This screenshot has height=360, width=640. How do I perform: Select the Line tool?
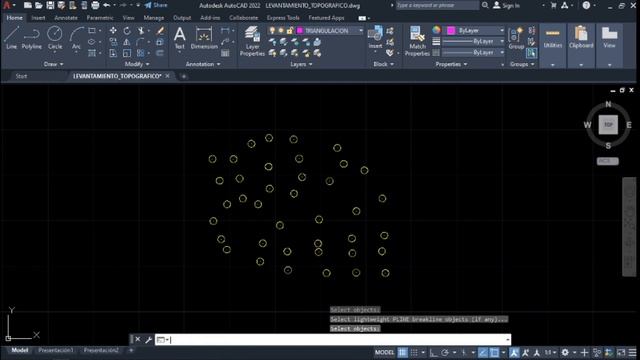[11, 38]
